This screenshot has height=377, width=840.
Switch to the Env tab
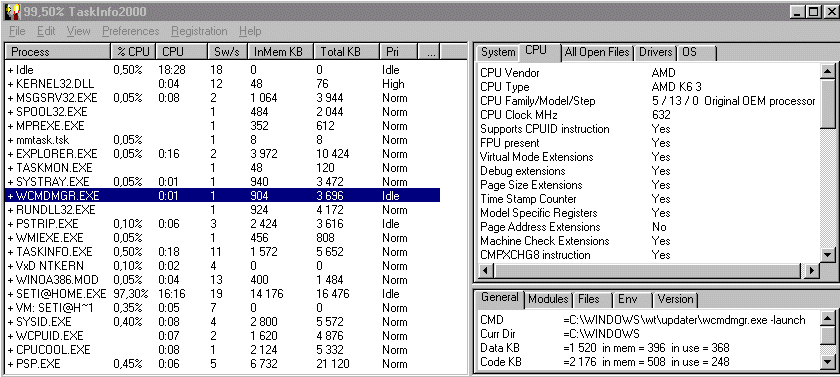click(631, 299)
